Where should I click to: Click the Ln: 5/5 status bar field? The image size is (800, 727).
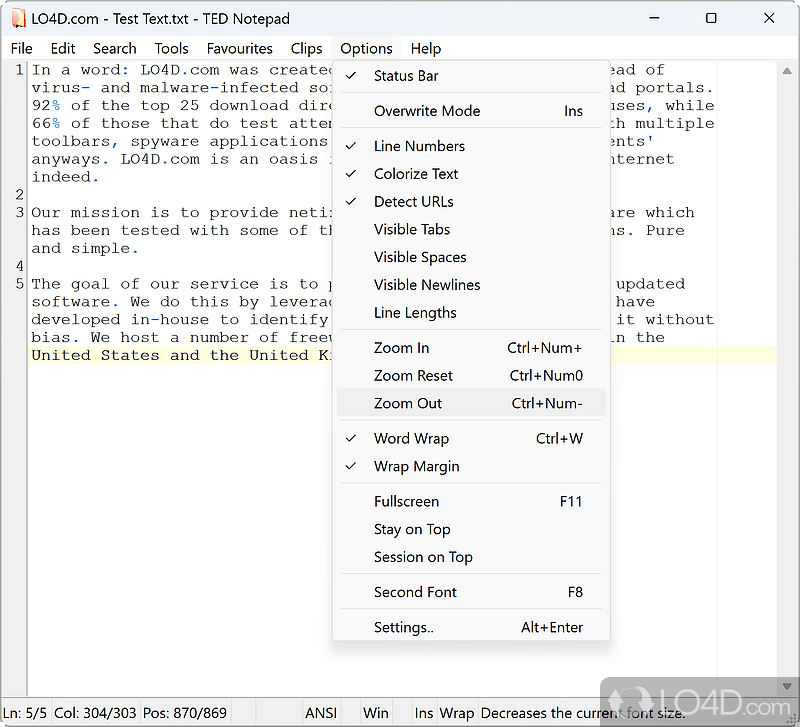click(x=24, y=713)
